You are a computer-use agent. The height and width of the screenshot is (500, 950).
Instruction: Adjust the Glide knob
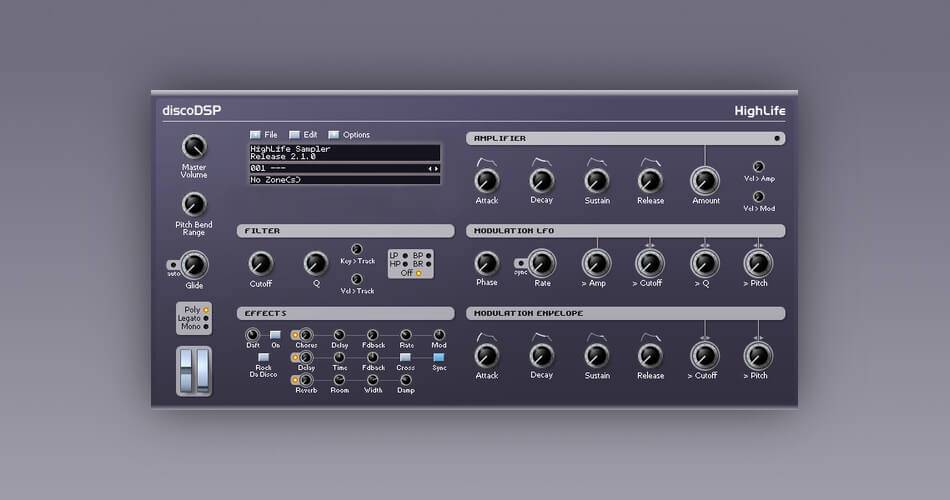click(x=194, y=265)
